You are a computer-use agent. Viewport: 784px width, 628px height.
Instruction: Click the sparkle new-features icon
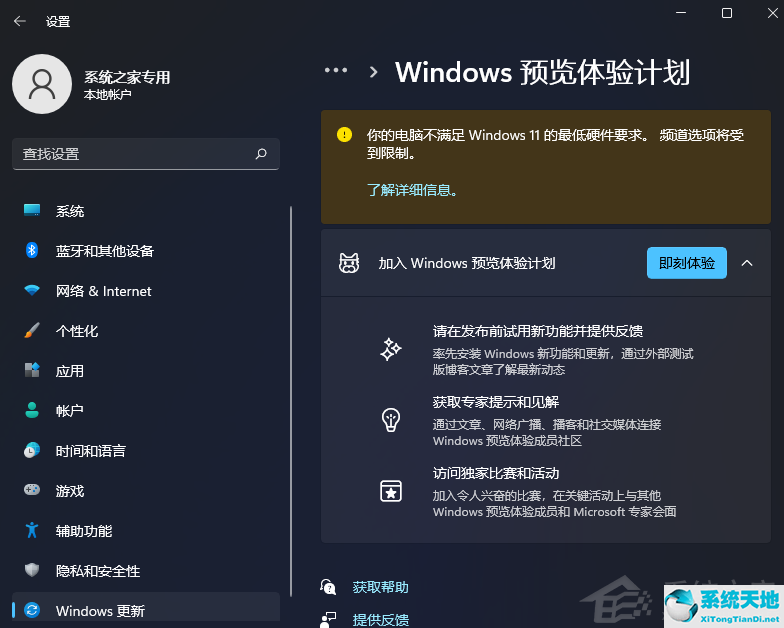click(390, 349)
